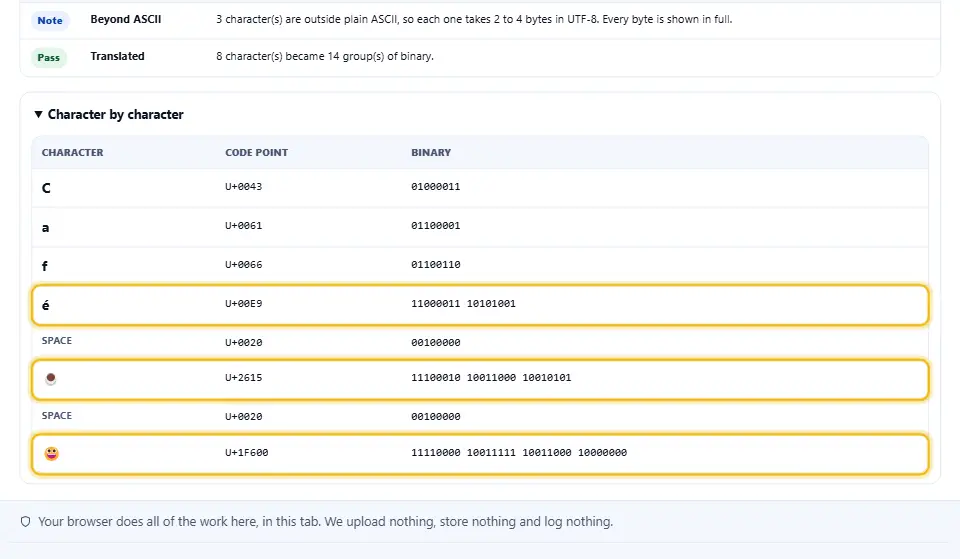Click the shield icon in privacy notice
960x559 pixels.
(25, 522)
